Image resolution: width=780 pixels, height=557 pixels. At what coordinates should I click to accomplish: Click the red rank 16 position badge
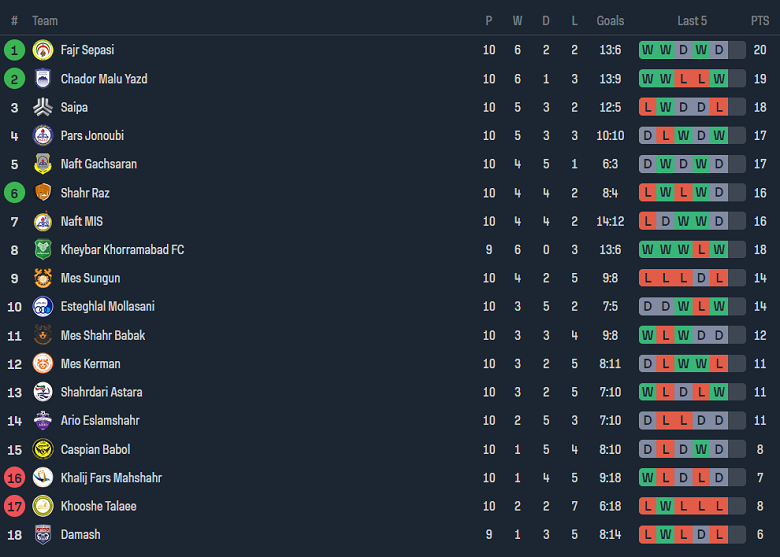point(14,478)
